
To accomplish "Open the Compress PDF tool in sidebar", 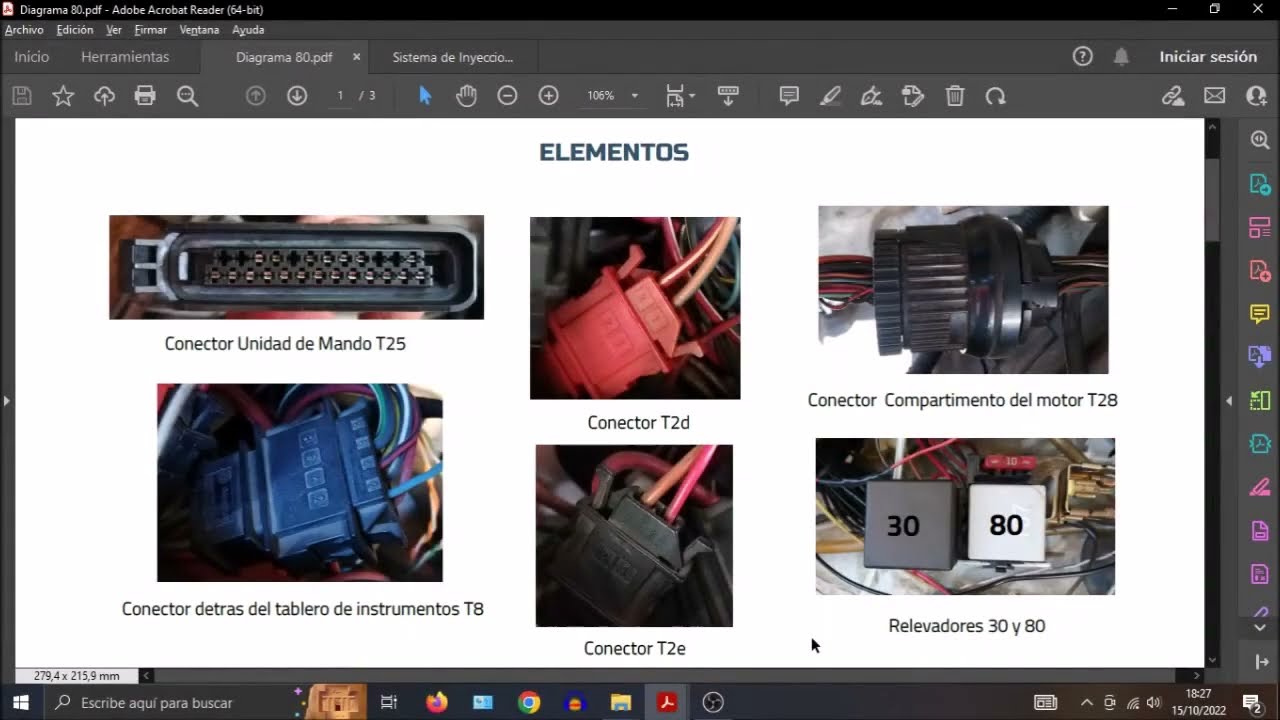I will (1260, 443).
